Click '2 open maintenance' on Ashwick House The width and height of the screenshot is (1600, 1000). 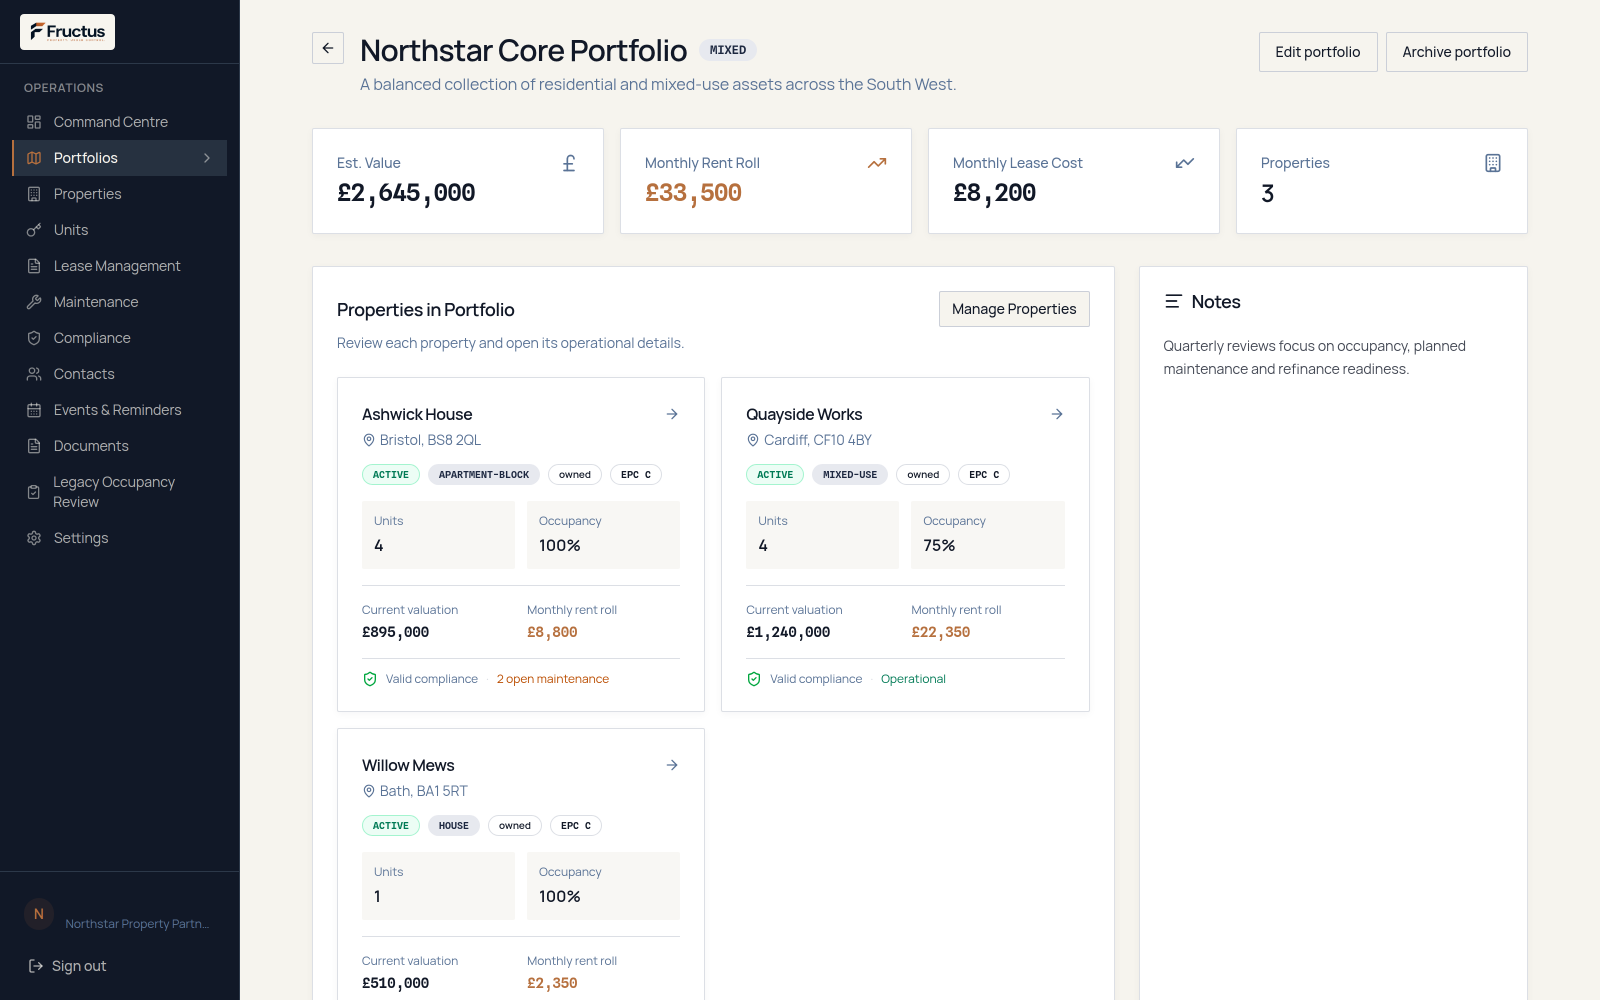click(553, 679)
